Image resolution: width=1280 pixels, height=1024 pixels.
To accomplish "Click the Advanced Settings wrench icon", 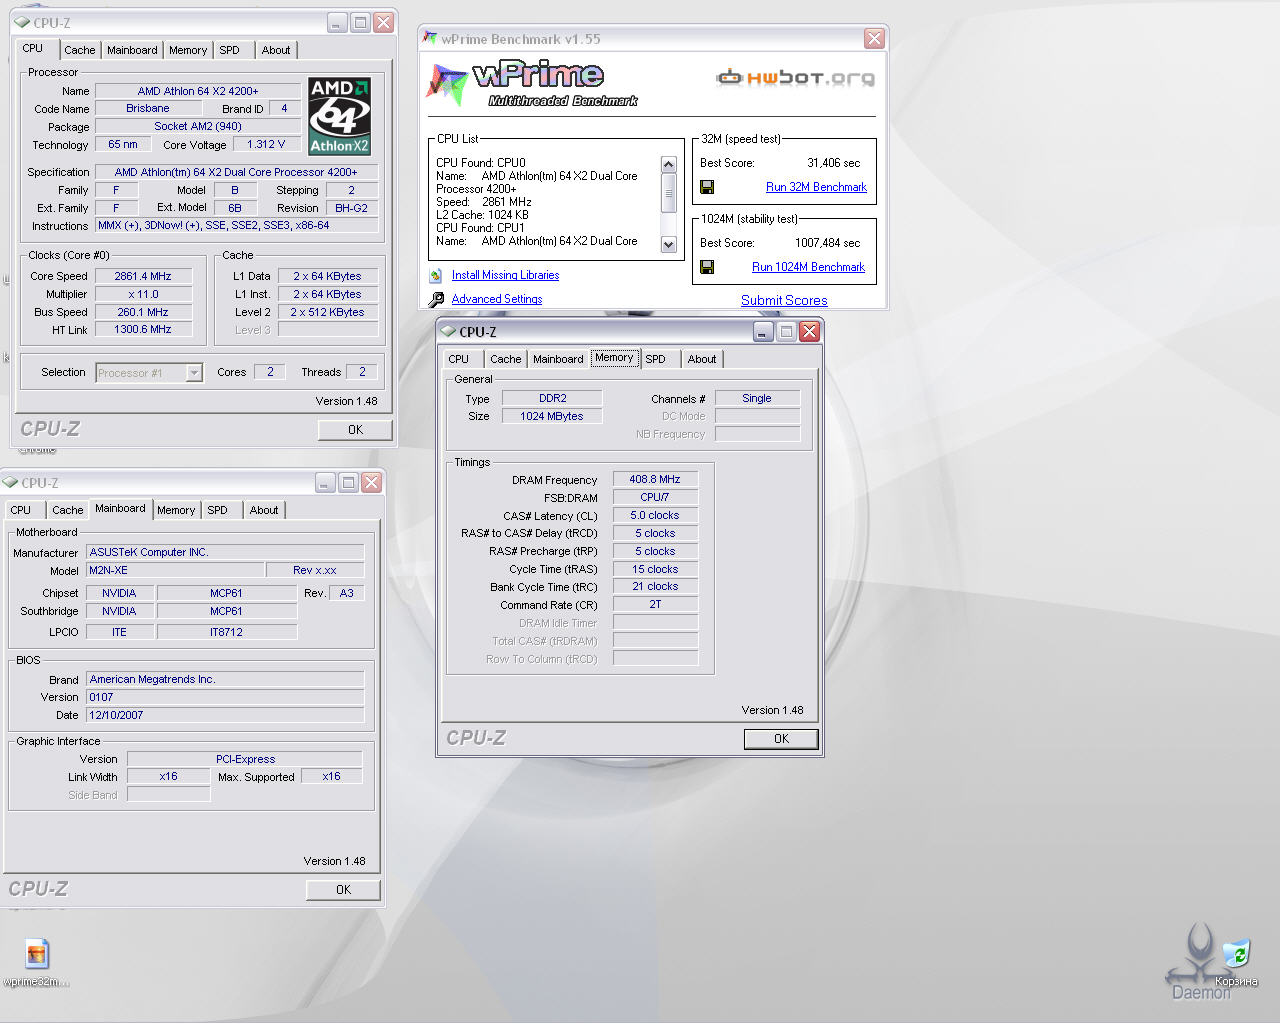I will pyautogui.click(x=436, y=299).
